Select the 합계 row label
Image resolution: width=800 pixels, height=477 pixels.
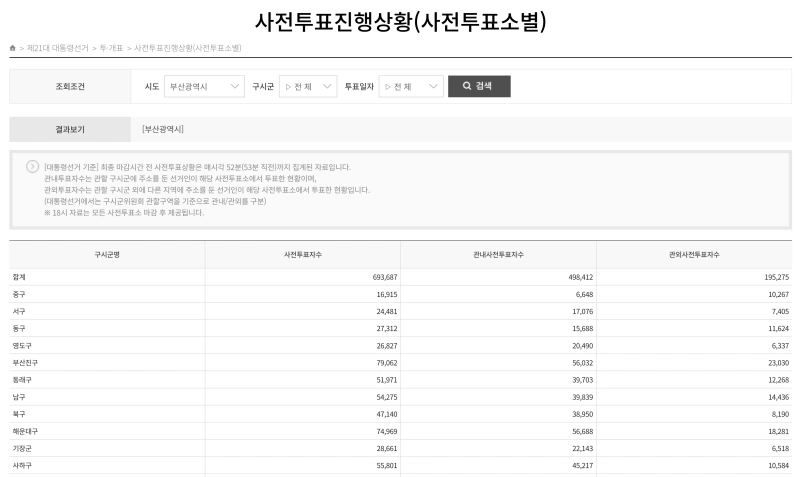[19, 277]
